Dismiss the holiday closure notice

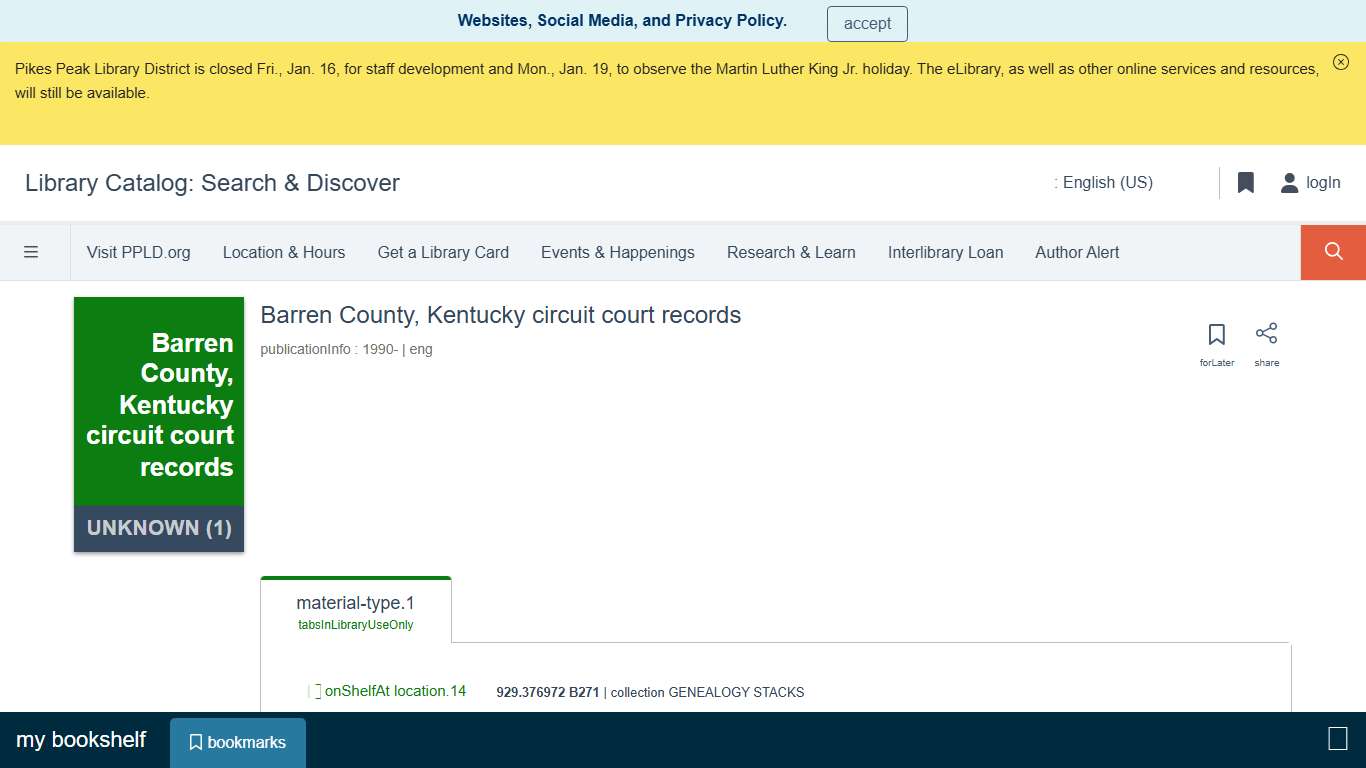click(x=1341, y=61)
